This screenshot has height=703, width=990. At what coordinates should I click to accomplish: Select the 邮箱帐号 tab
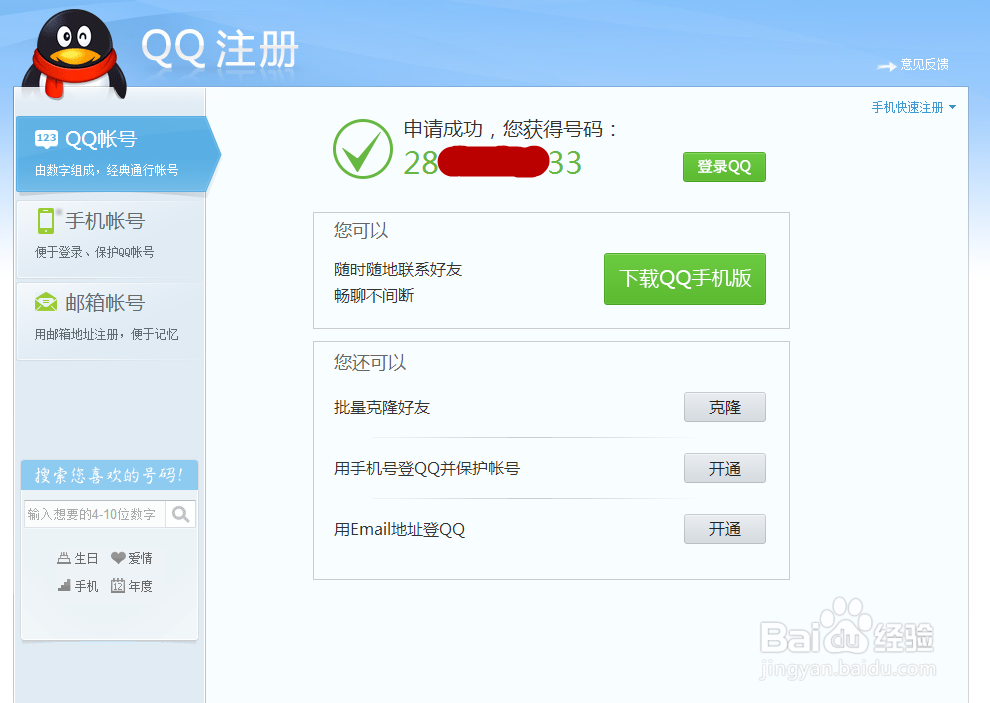point(110,320)
